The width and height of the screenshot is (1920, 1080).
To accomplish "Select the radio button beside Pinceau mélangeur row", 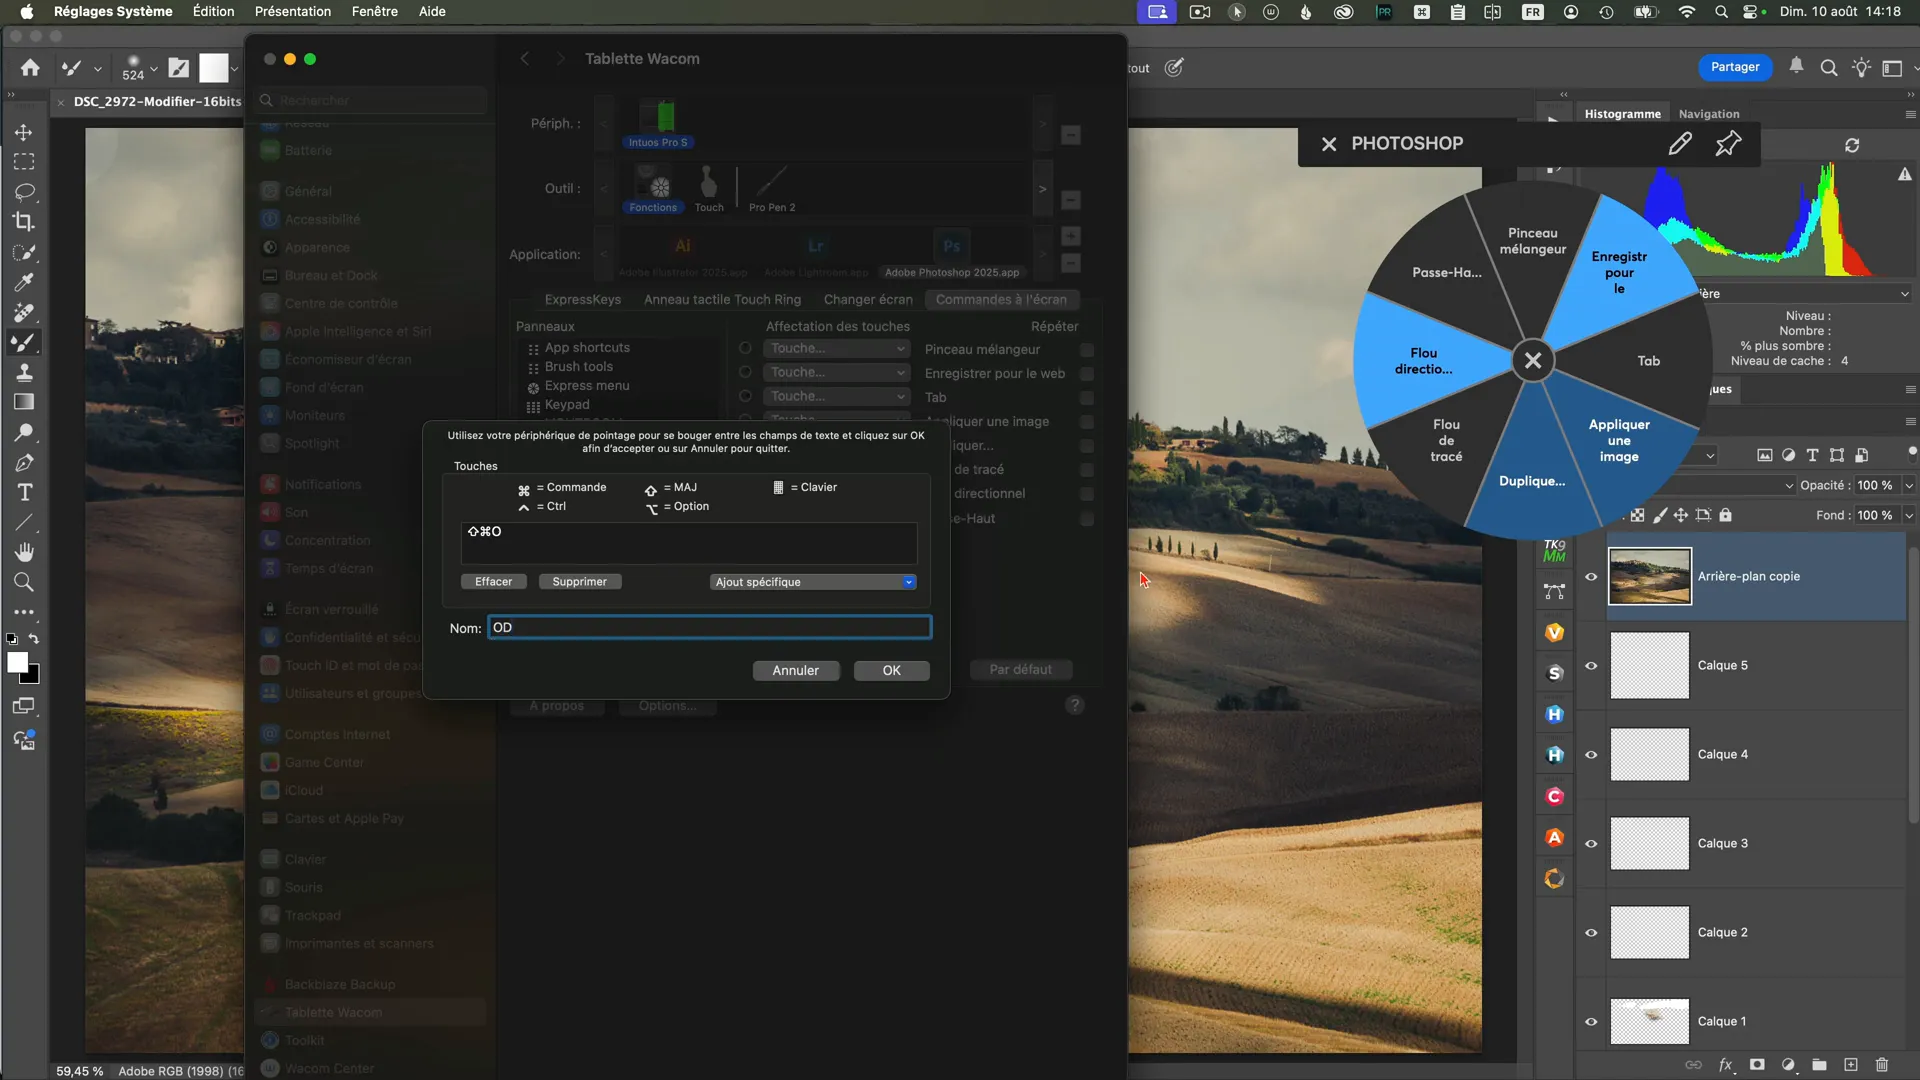I will point(745,348).
